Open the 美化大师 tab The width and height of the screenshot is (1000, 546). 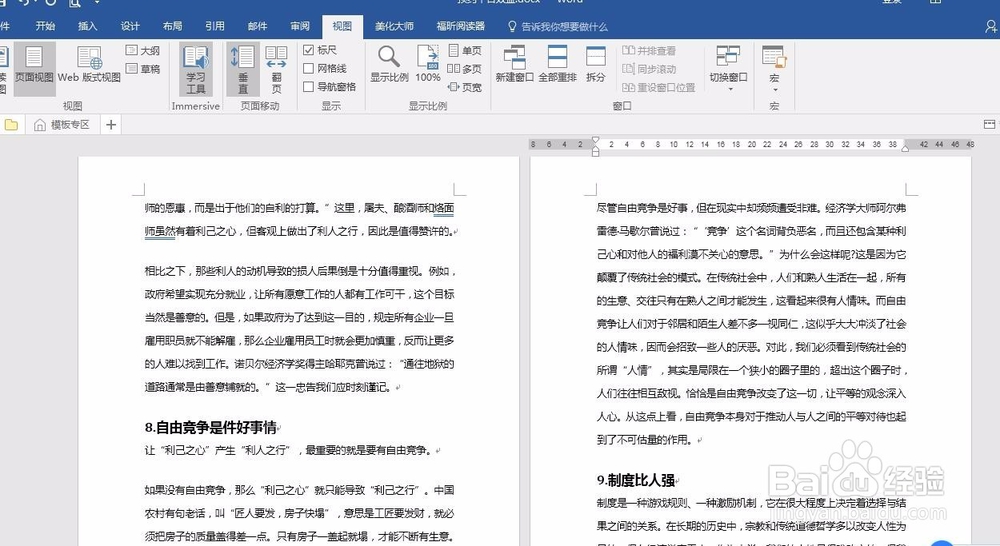[x=394, y=26]
